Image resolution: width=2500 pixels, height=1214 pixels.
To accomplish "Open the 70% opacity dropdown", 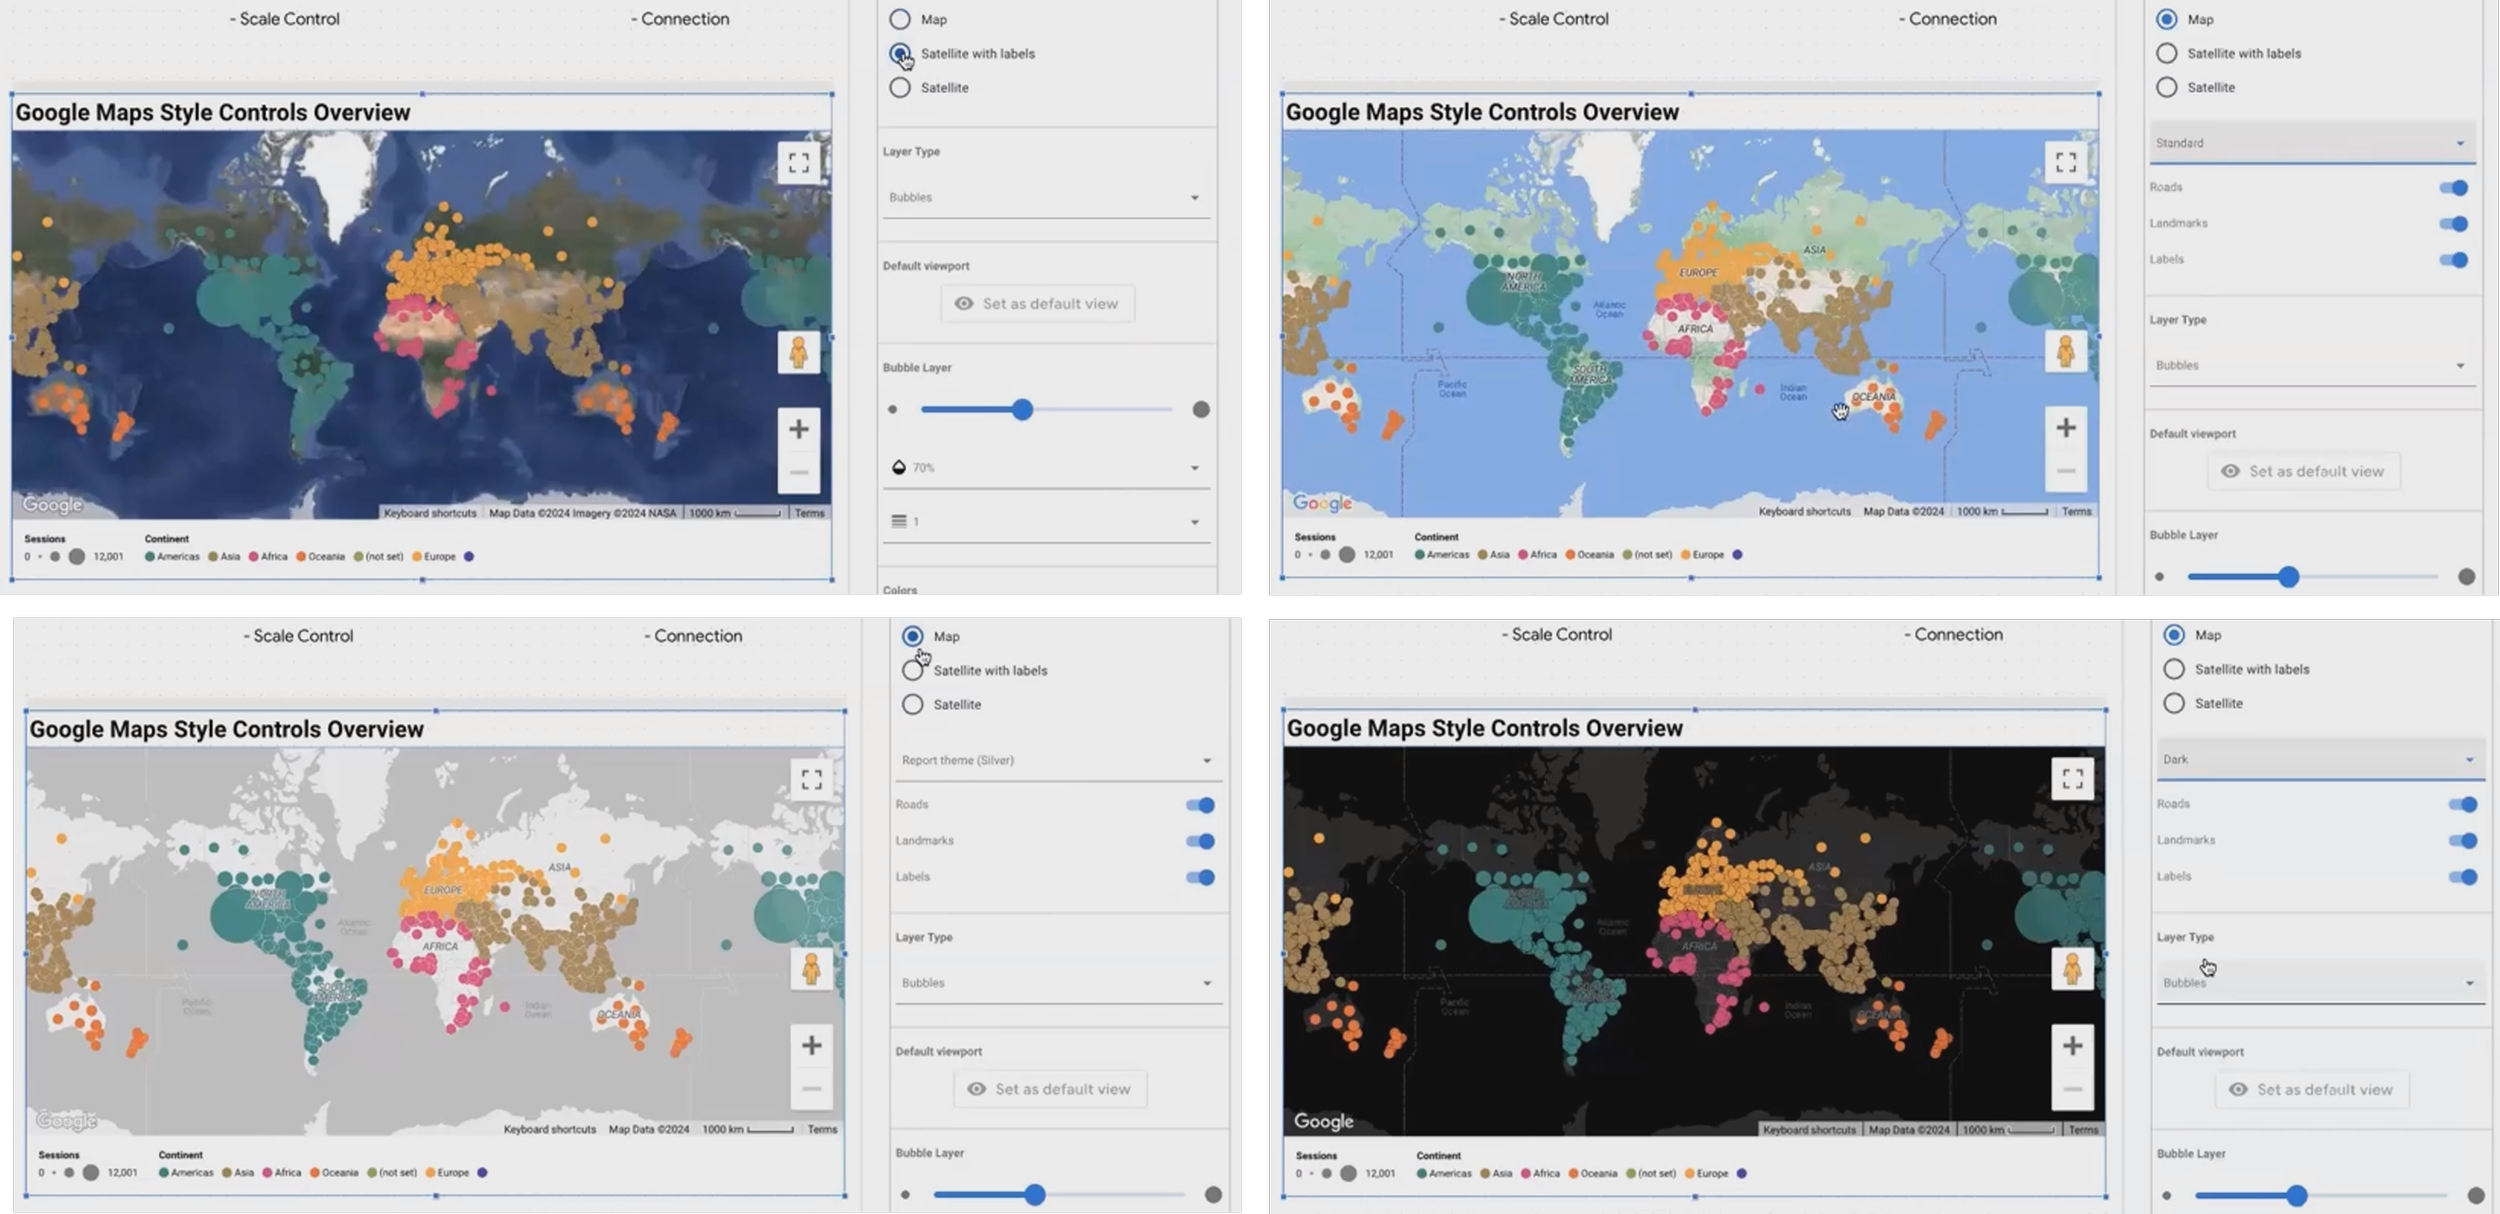I will [x=1046, y=467].
